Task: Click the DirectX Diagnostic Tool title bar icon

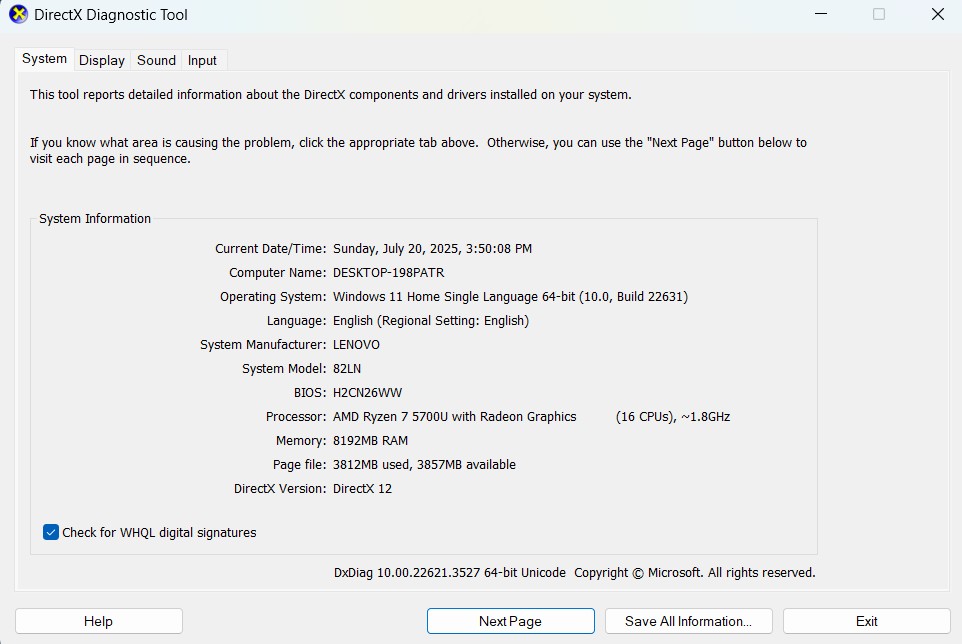Action: point(16,14)
